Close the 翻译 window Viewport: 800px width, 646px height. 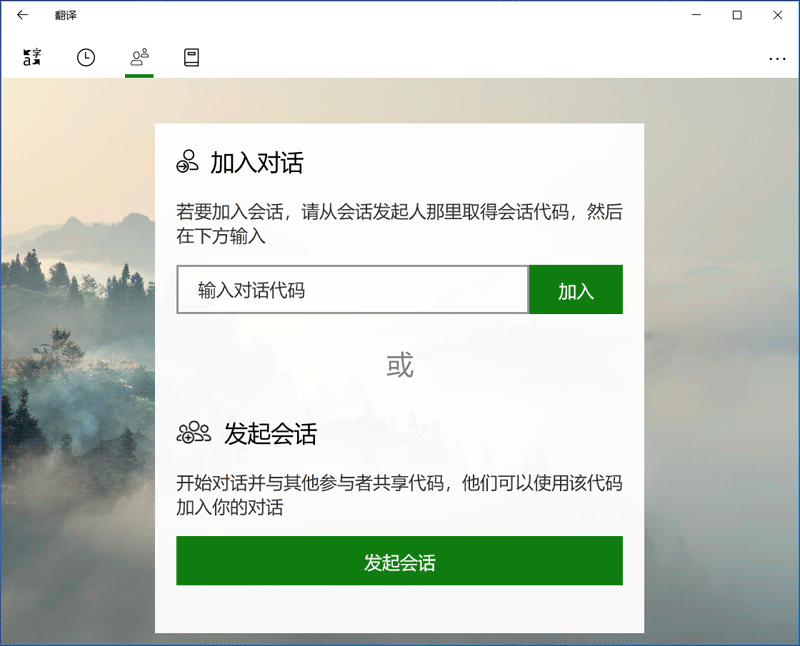click(778, 15)
